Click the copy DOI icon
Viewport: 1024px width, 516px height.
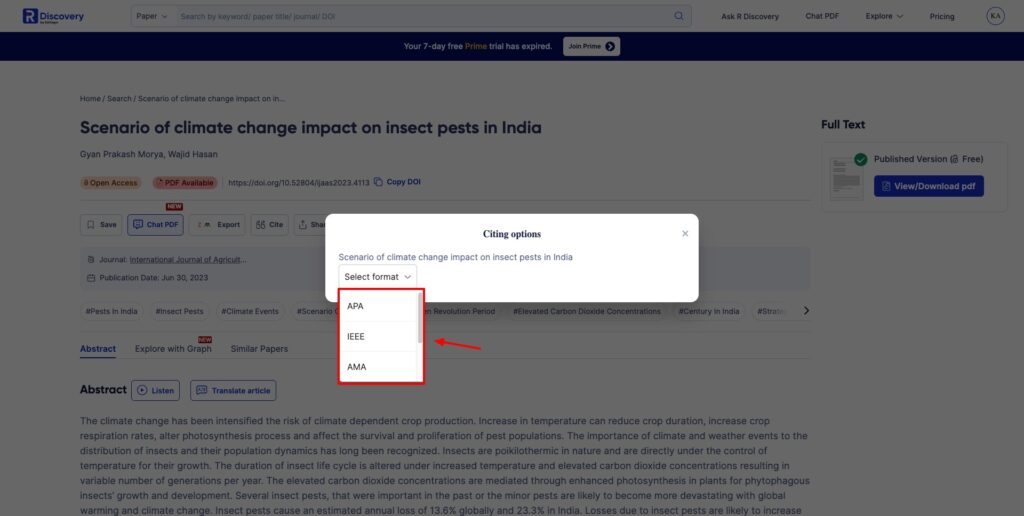pyautogui.click(x=378, y=182)
